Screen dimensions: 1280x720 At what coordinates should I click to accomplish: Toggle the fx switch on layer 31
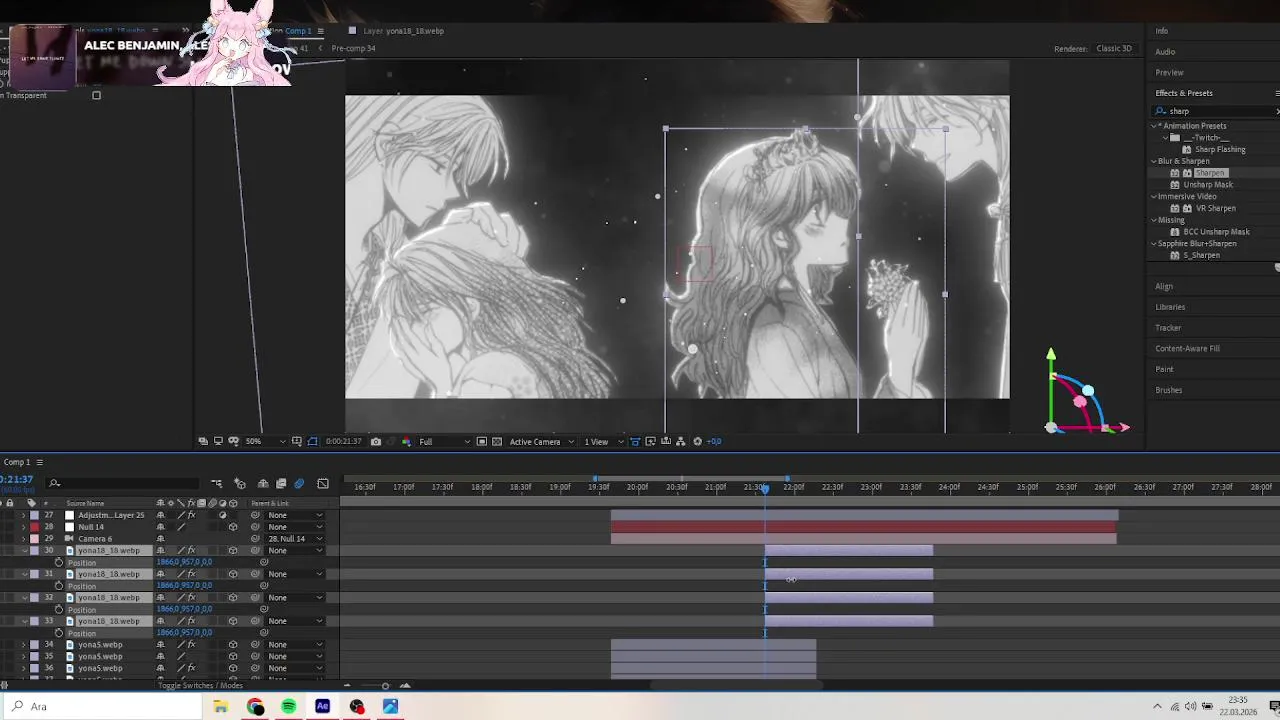(x=191, y=574)
